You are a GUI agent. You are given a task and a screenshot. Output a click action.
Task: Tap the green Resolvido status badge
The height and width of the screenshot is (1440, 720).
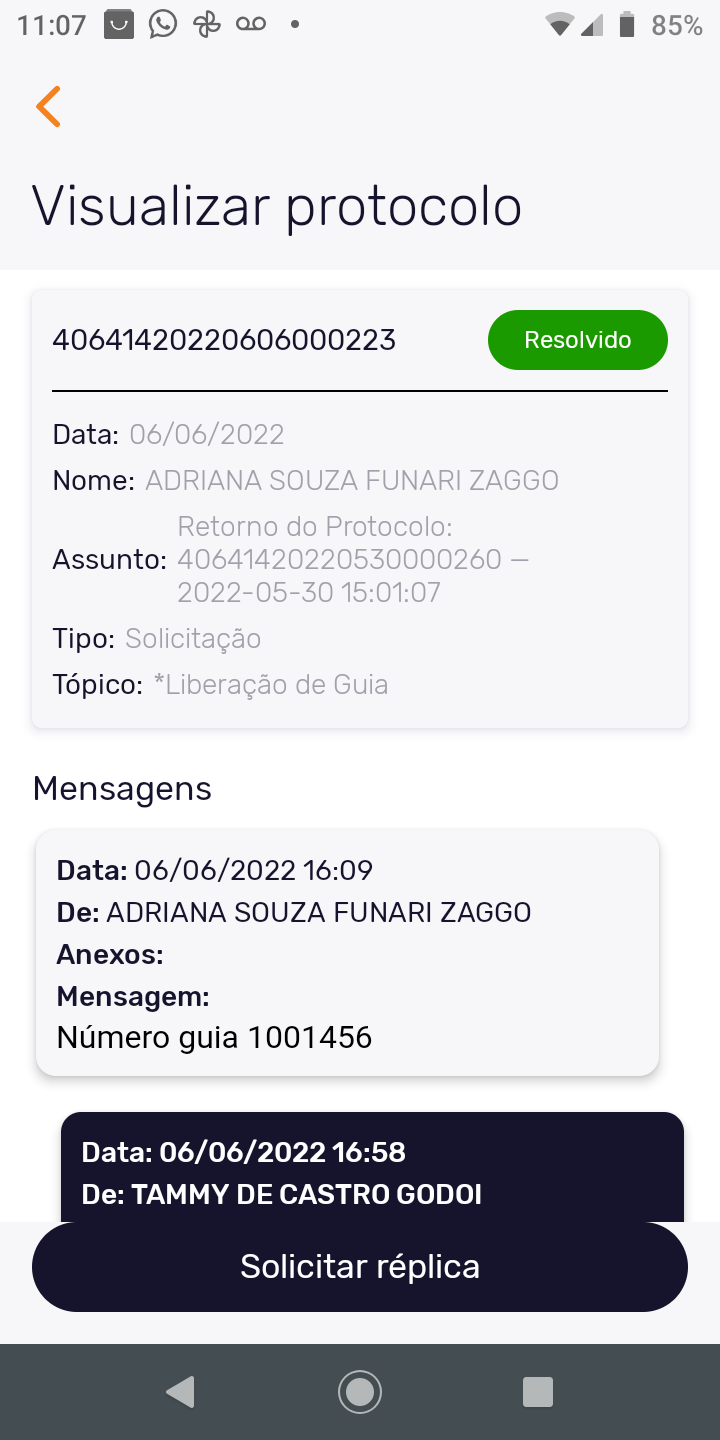click(577, 340)
